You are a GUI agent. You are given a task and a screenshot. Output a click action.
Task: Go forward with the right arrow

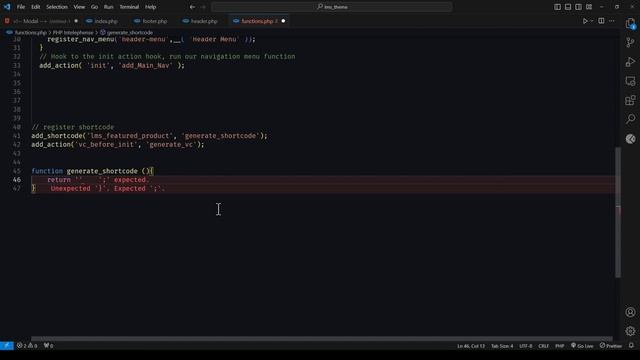(204, 7)
